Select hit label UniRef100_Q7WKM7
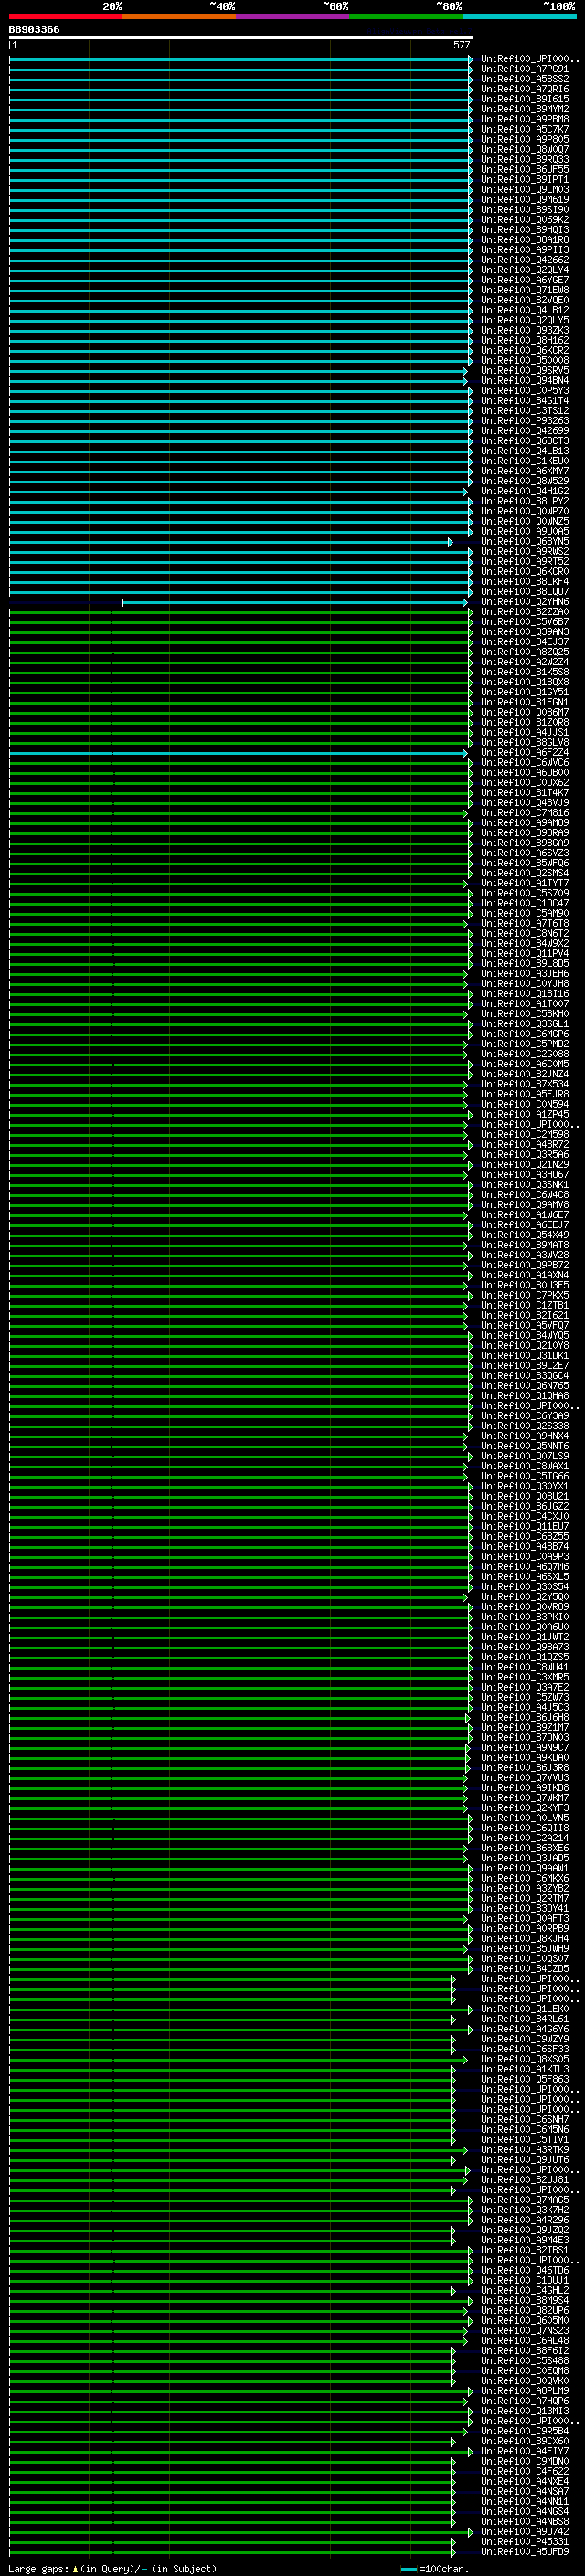This screenshot has width=585, height=2576. (525, 1799)
